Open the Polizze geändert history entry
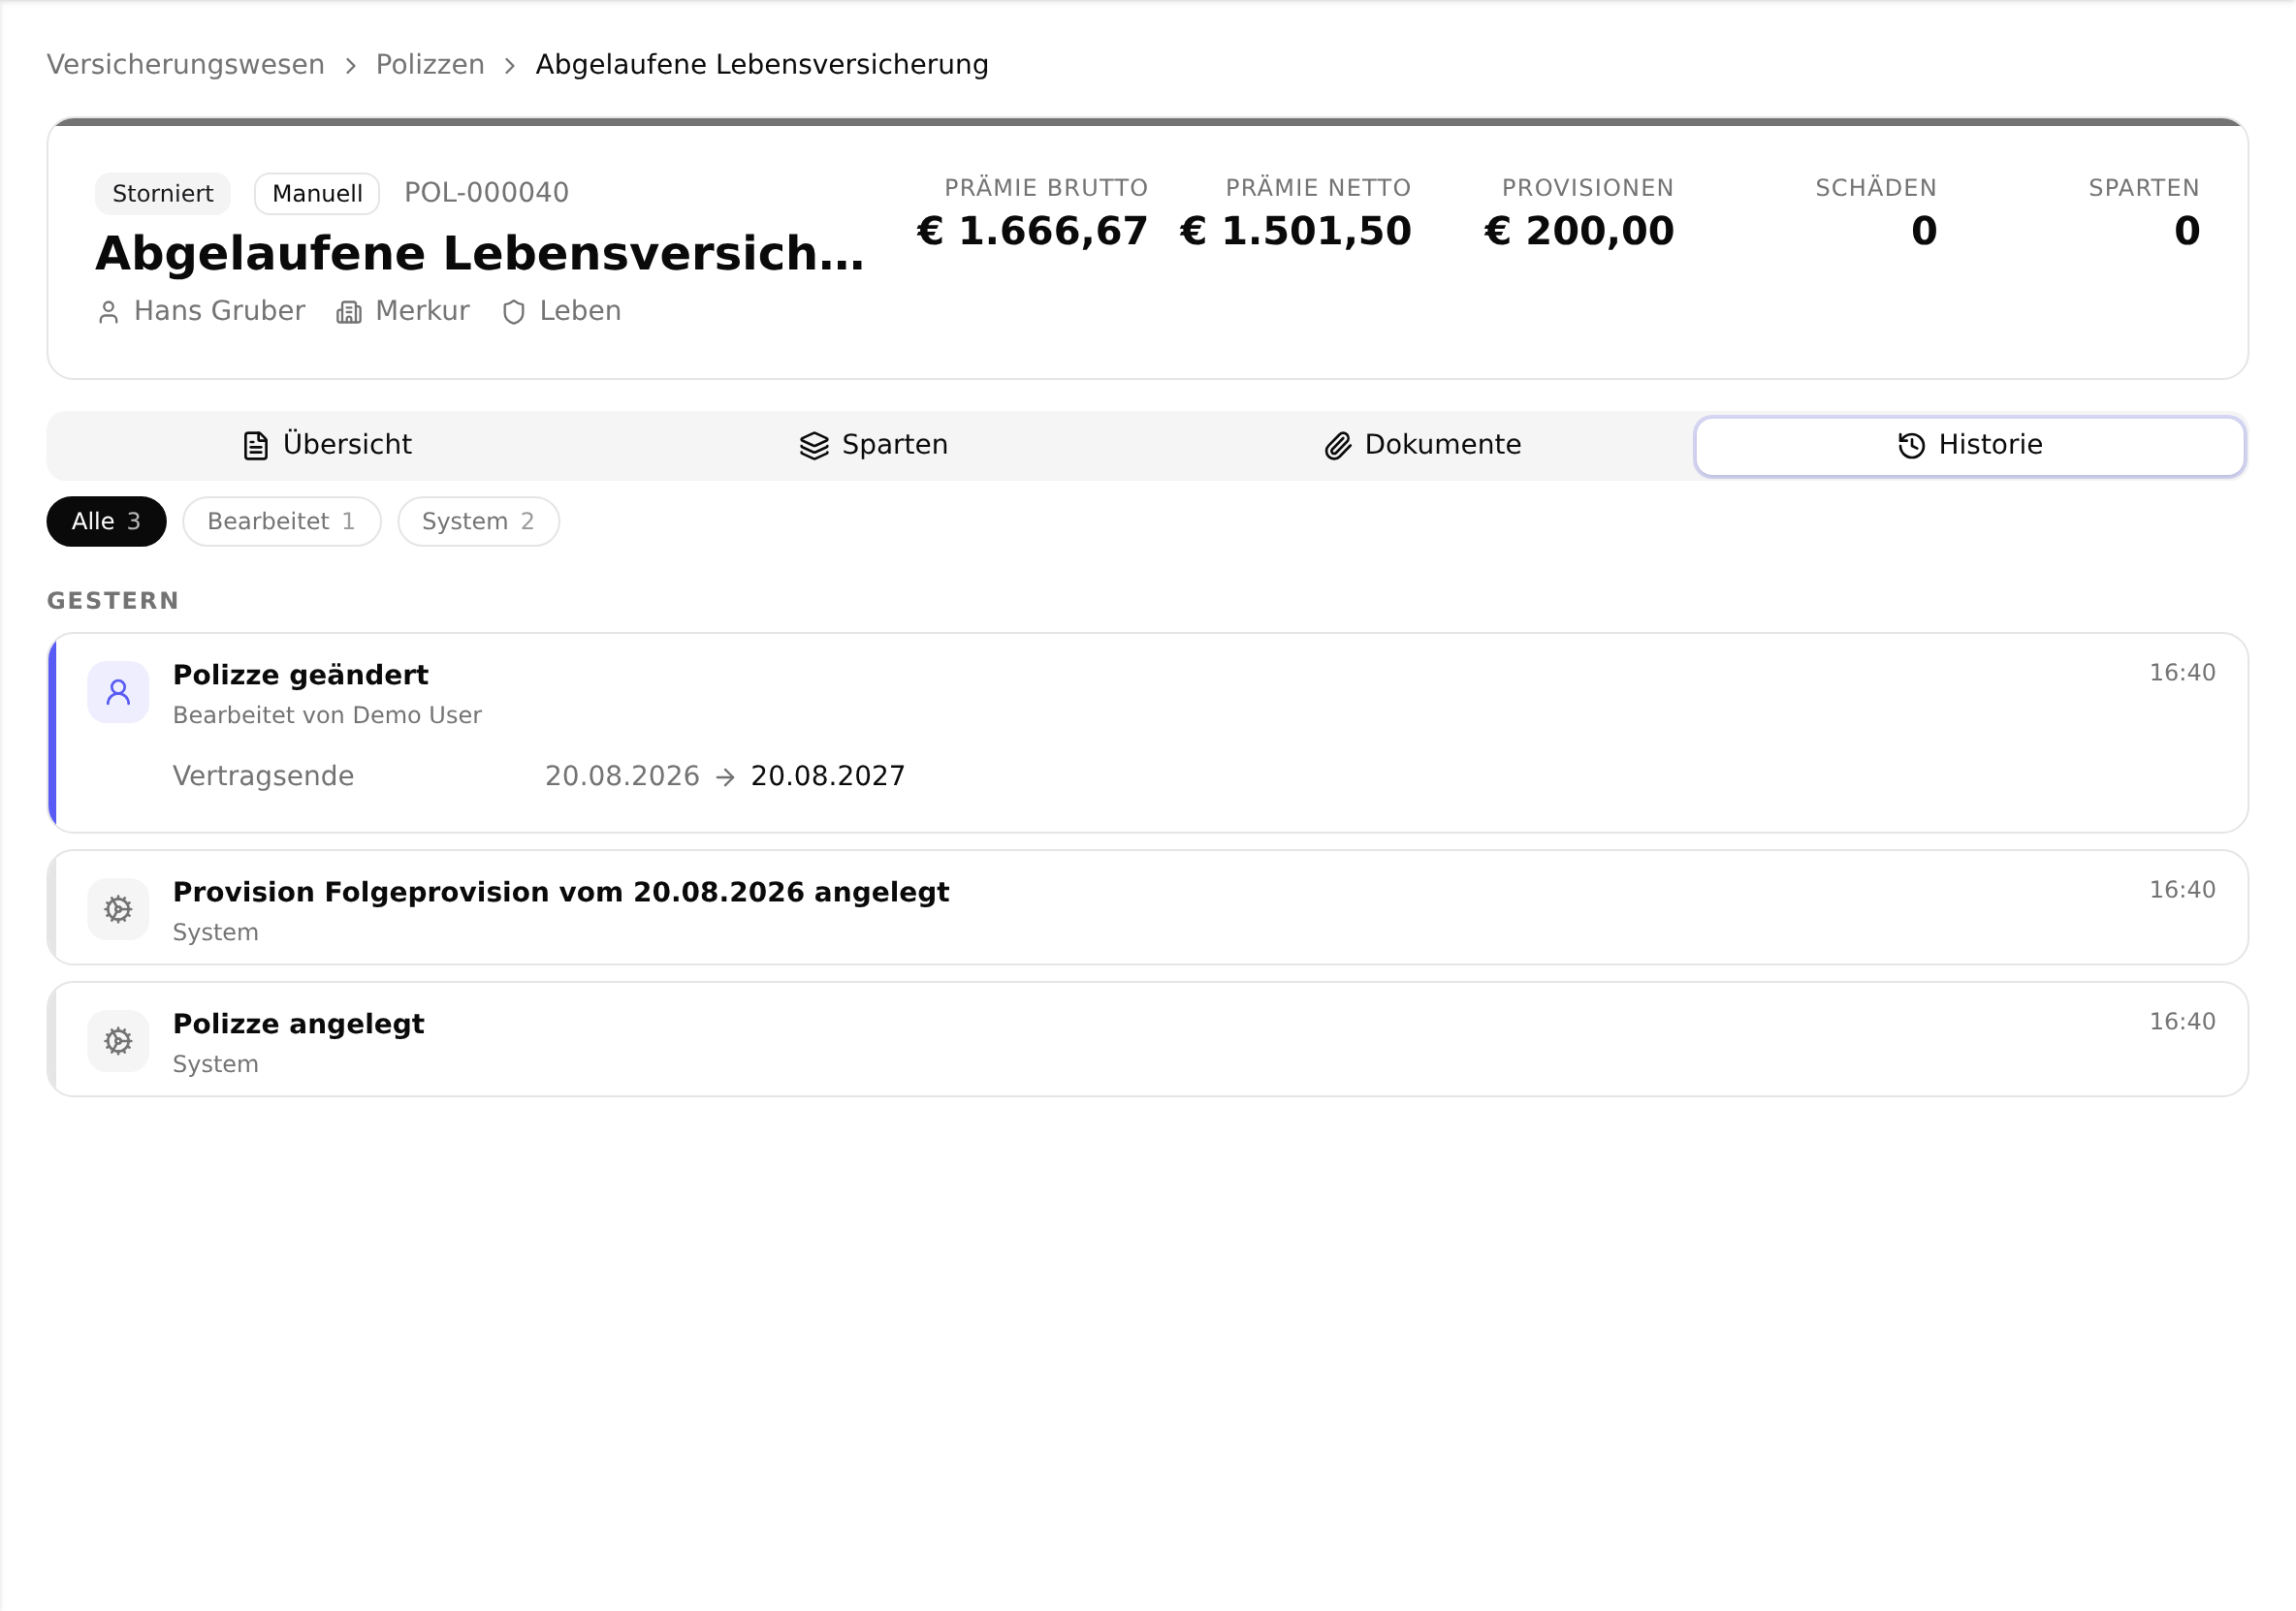The height and width of the screenshot is (1611, 2296). [1148, 733]
